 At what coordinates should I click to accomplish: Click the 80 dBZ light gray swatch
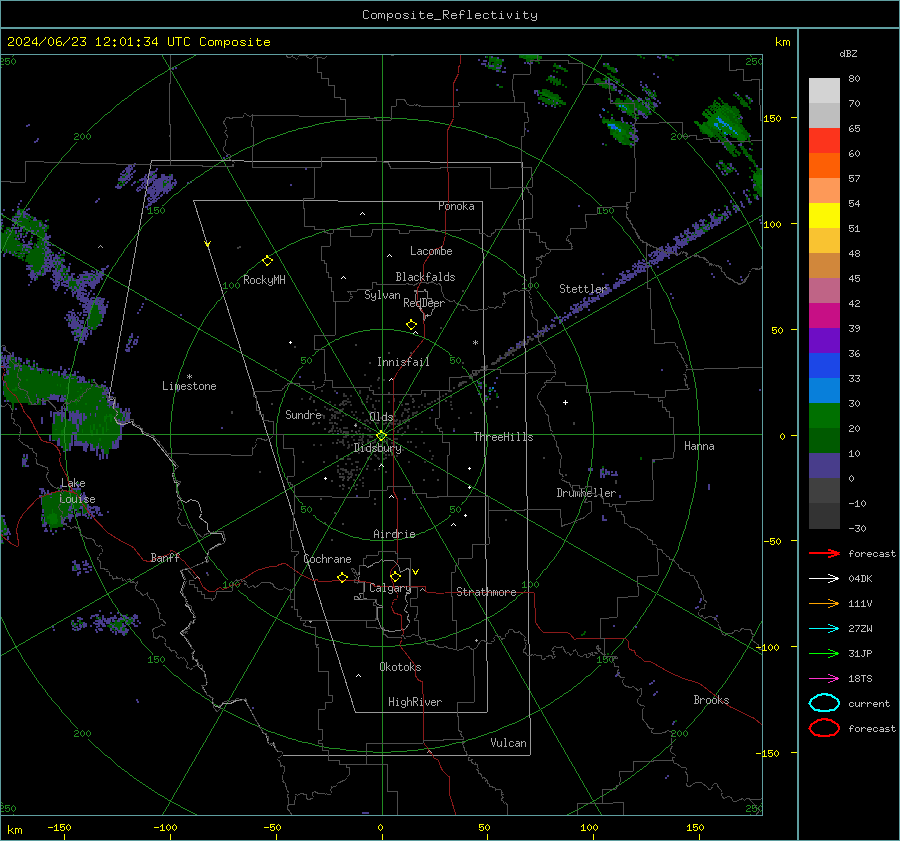(824, 90)
